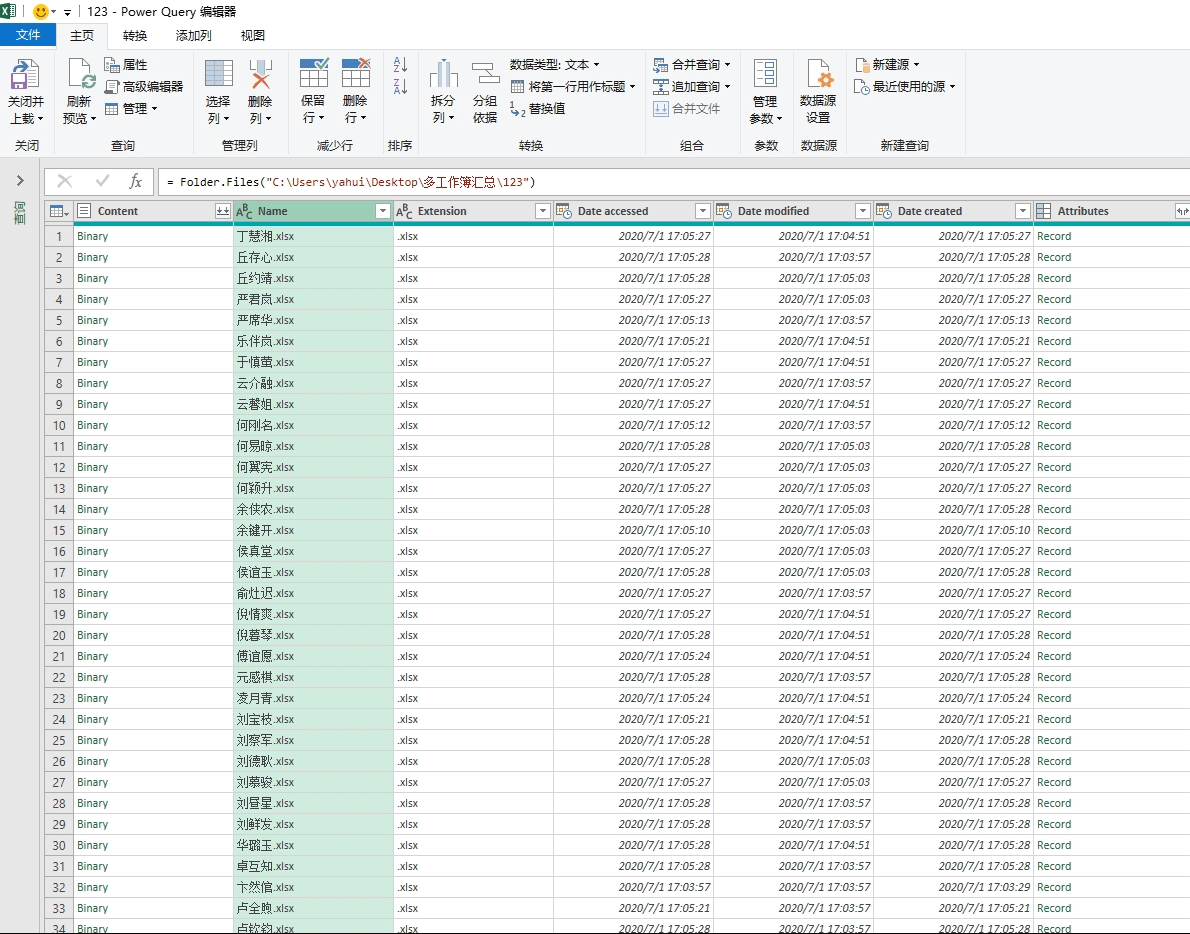The height and width of the screenshot is (934, 1190).
Task: Open 属性 (Properties)
Action: click(126, 64)
